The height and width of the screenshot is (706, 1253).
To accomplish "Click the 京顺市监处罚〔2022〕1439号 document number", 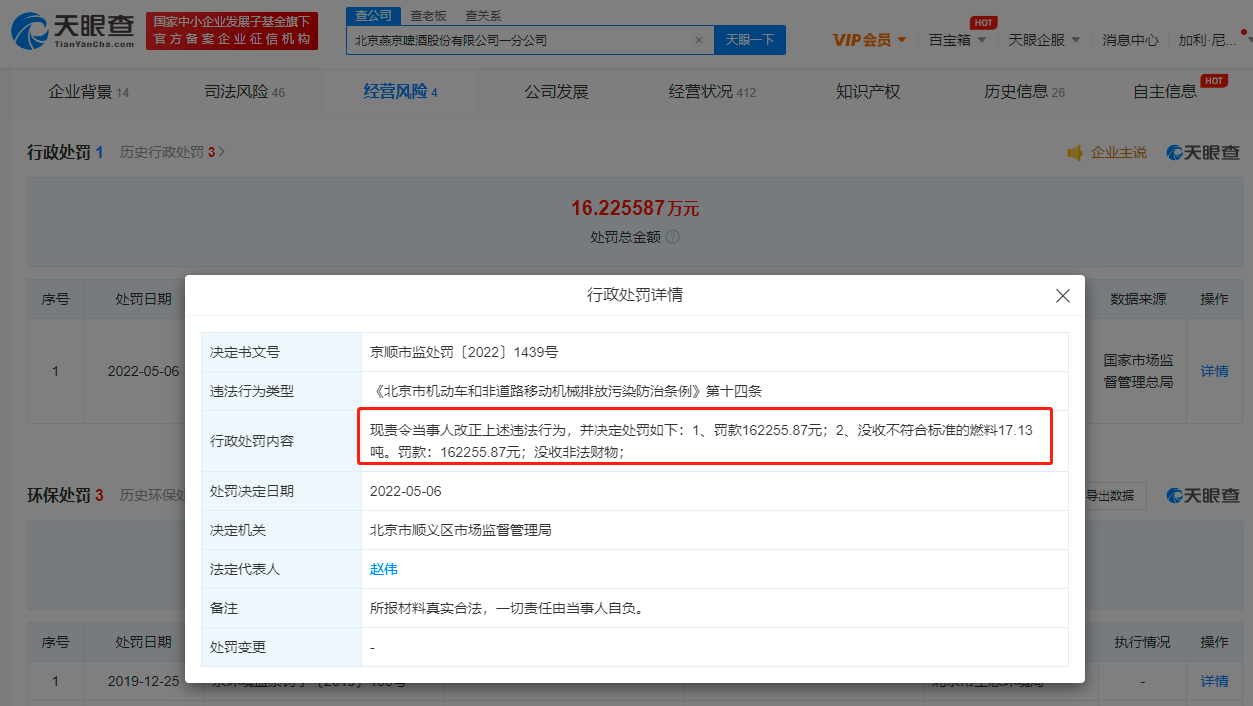I will click(x=464, y=352).
